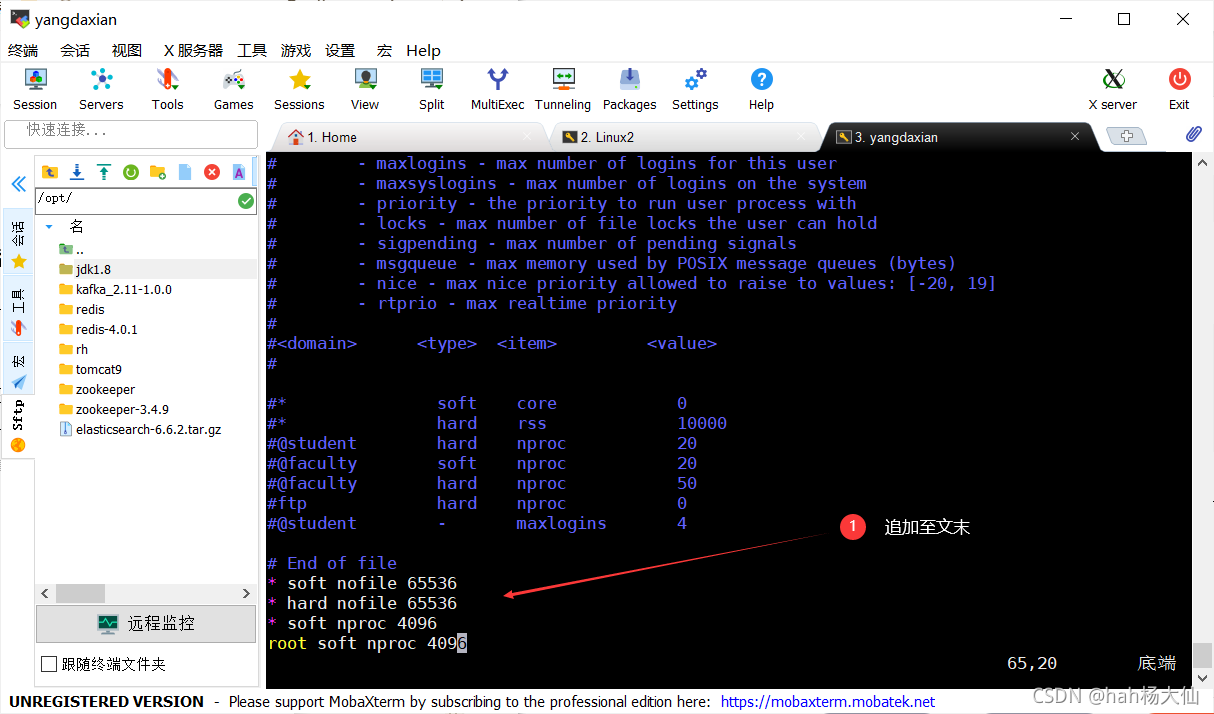This screenshot has height=714, width=1214.
Task: Open the X 服务器 menu
Action: [193, 50]
